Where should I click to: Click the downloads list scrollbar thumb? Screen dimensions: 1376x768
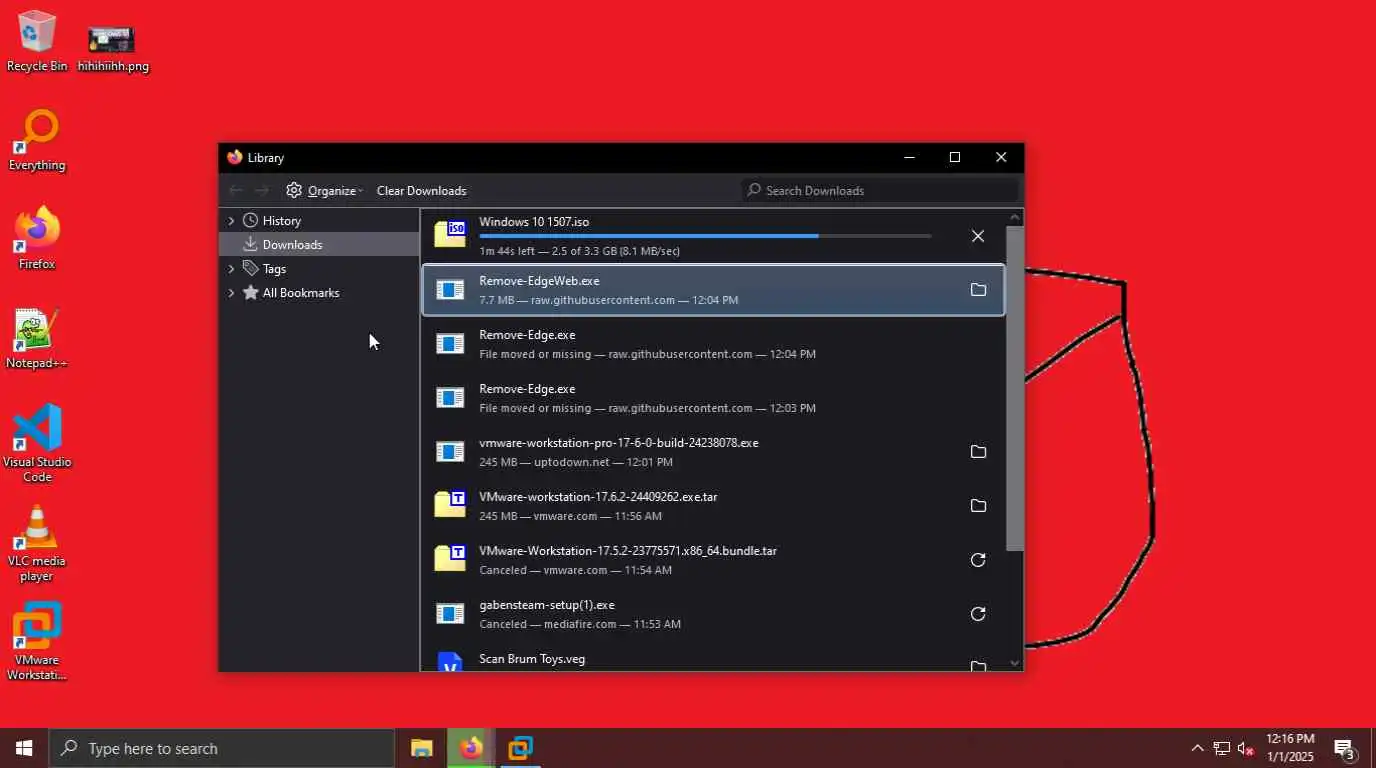(1014, 388)
